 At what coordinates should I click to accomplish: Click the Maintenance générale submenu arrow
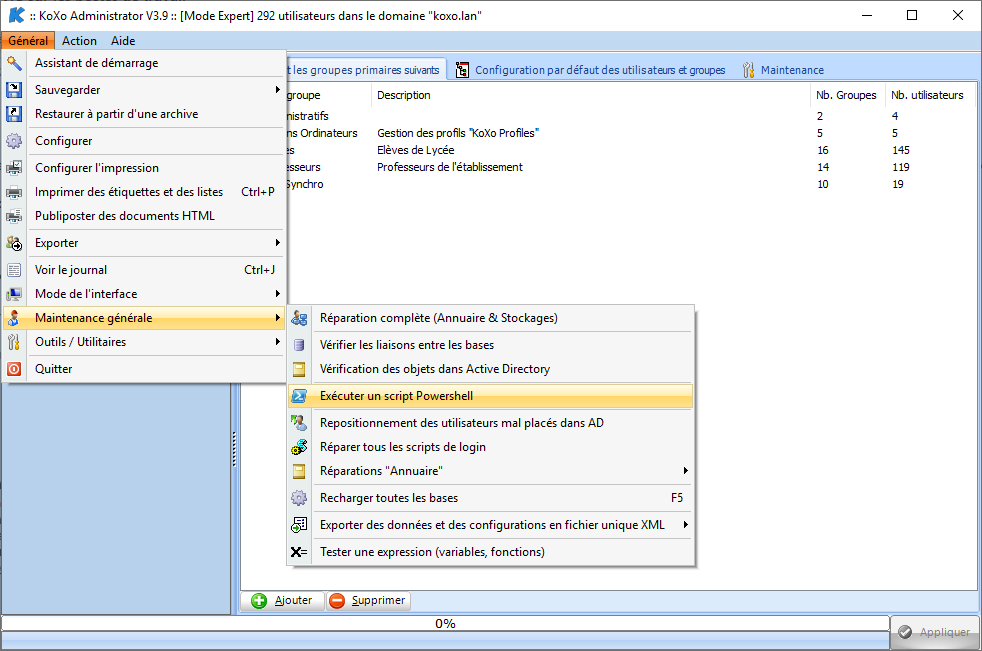point(277,318)
